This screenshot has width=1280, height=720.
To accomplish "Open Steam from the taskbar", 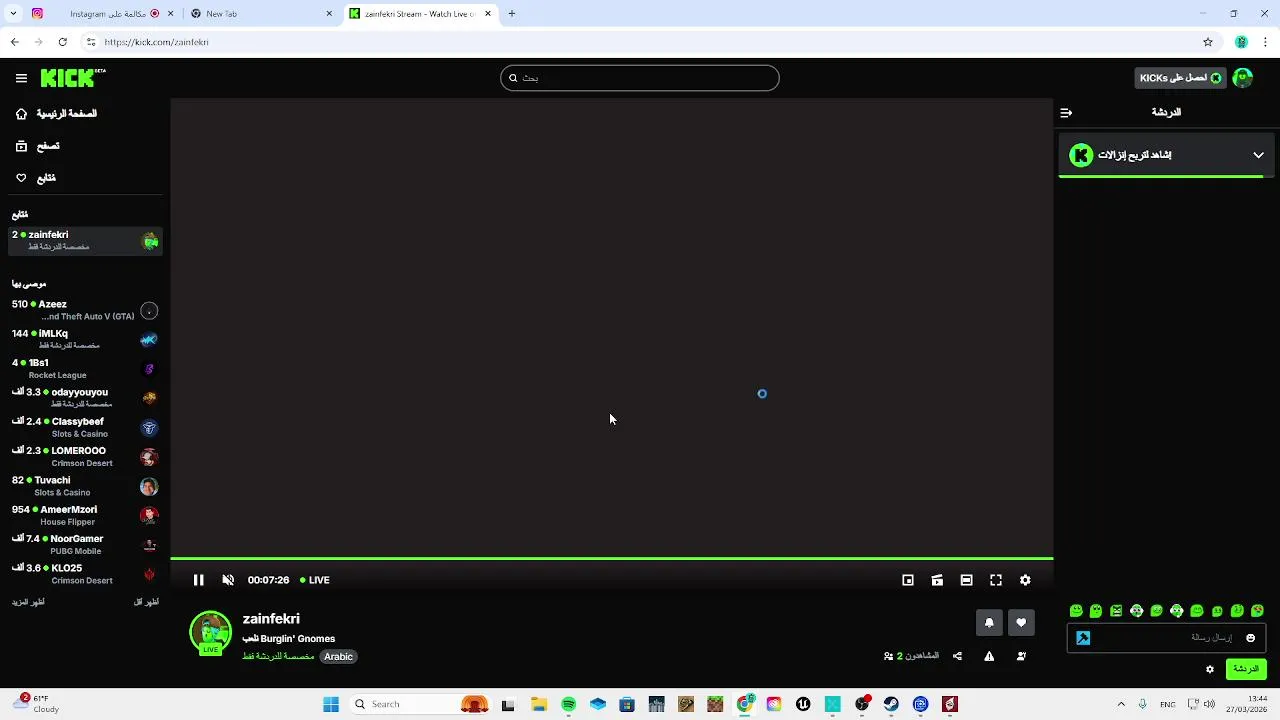I will pos(891,704).
